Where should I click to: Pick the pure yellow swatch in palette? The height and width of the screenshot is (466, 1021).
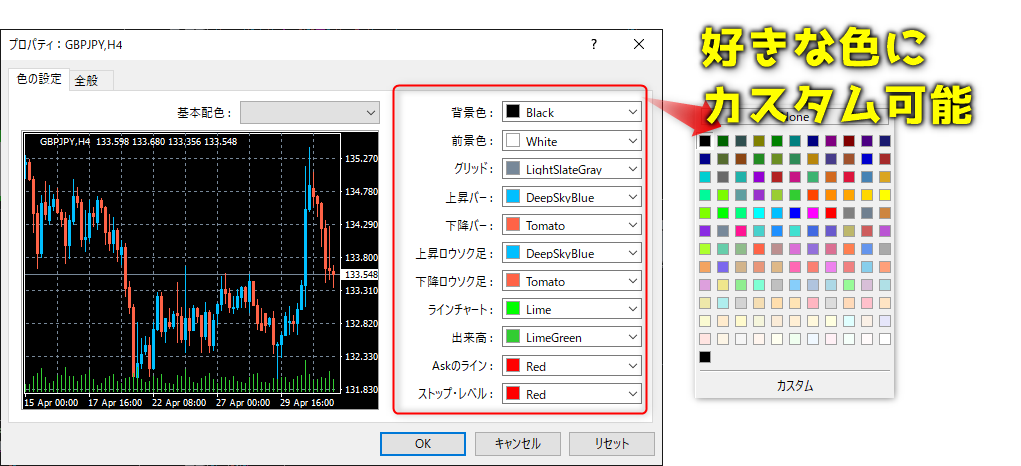tap(884, 195)
